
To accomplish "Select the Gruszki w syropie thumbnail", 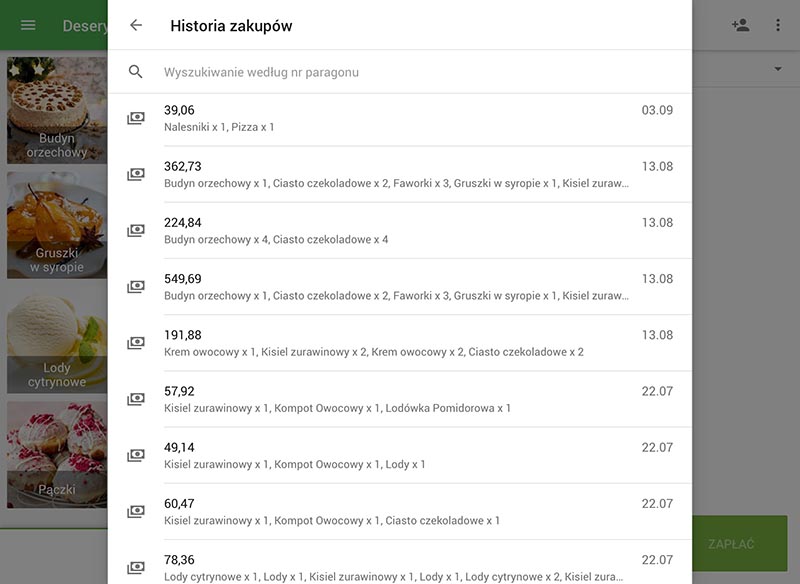I will tap(55, 225).
